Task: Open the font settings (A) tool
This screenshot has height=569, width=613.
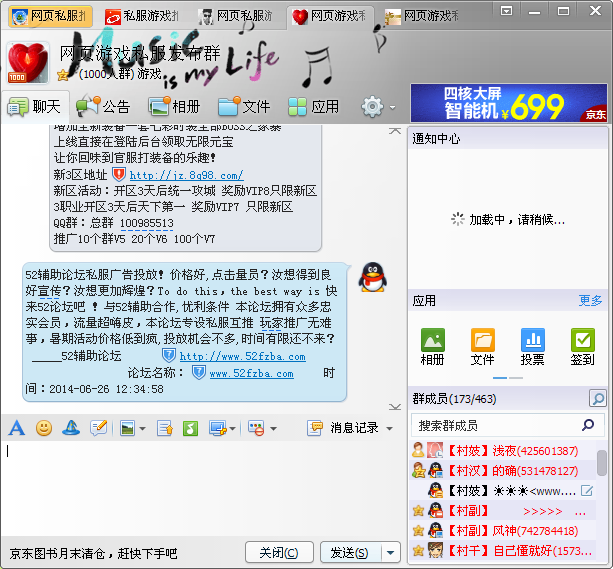Action: pos(16,428)
